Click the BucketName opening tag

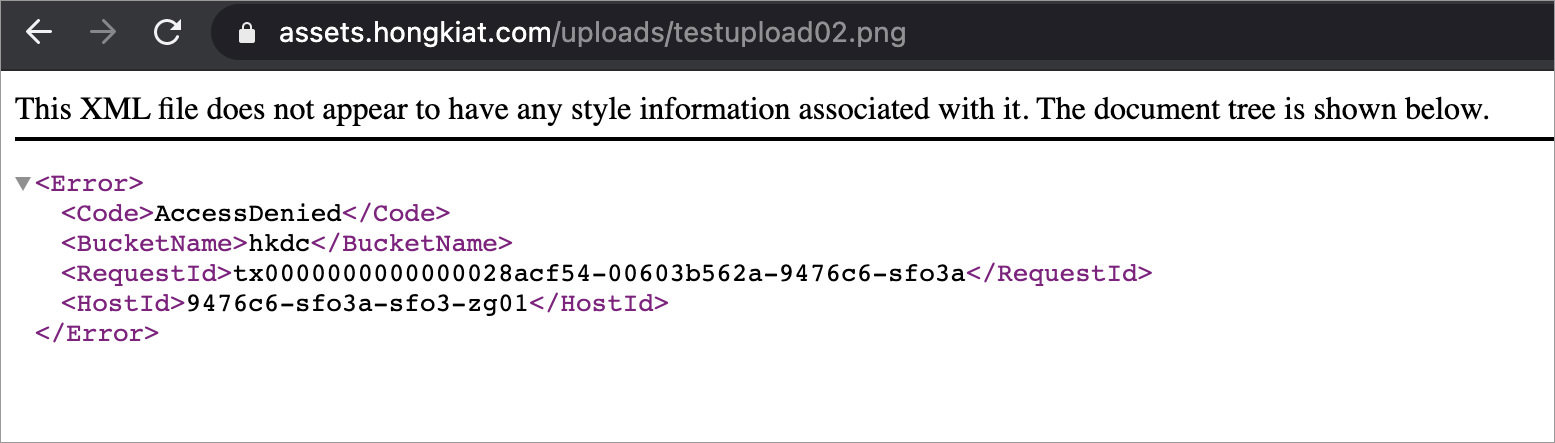point(153,244)
